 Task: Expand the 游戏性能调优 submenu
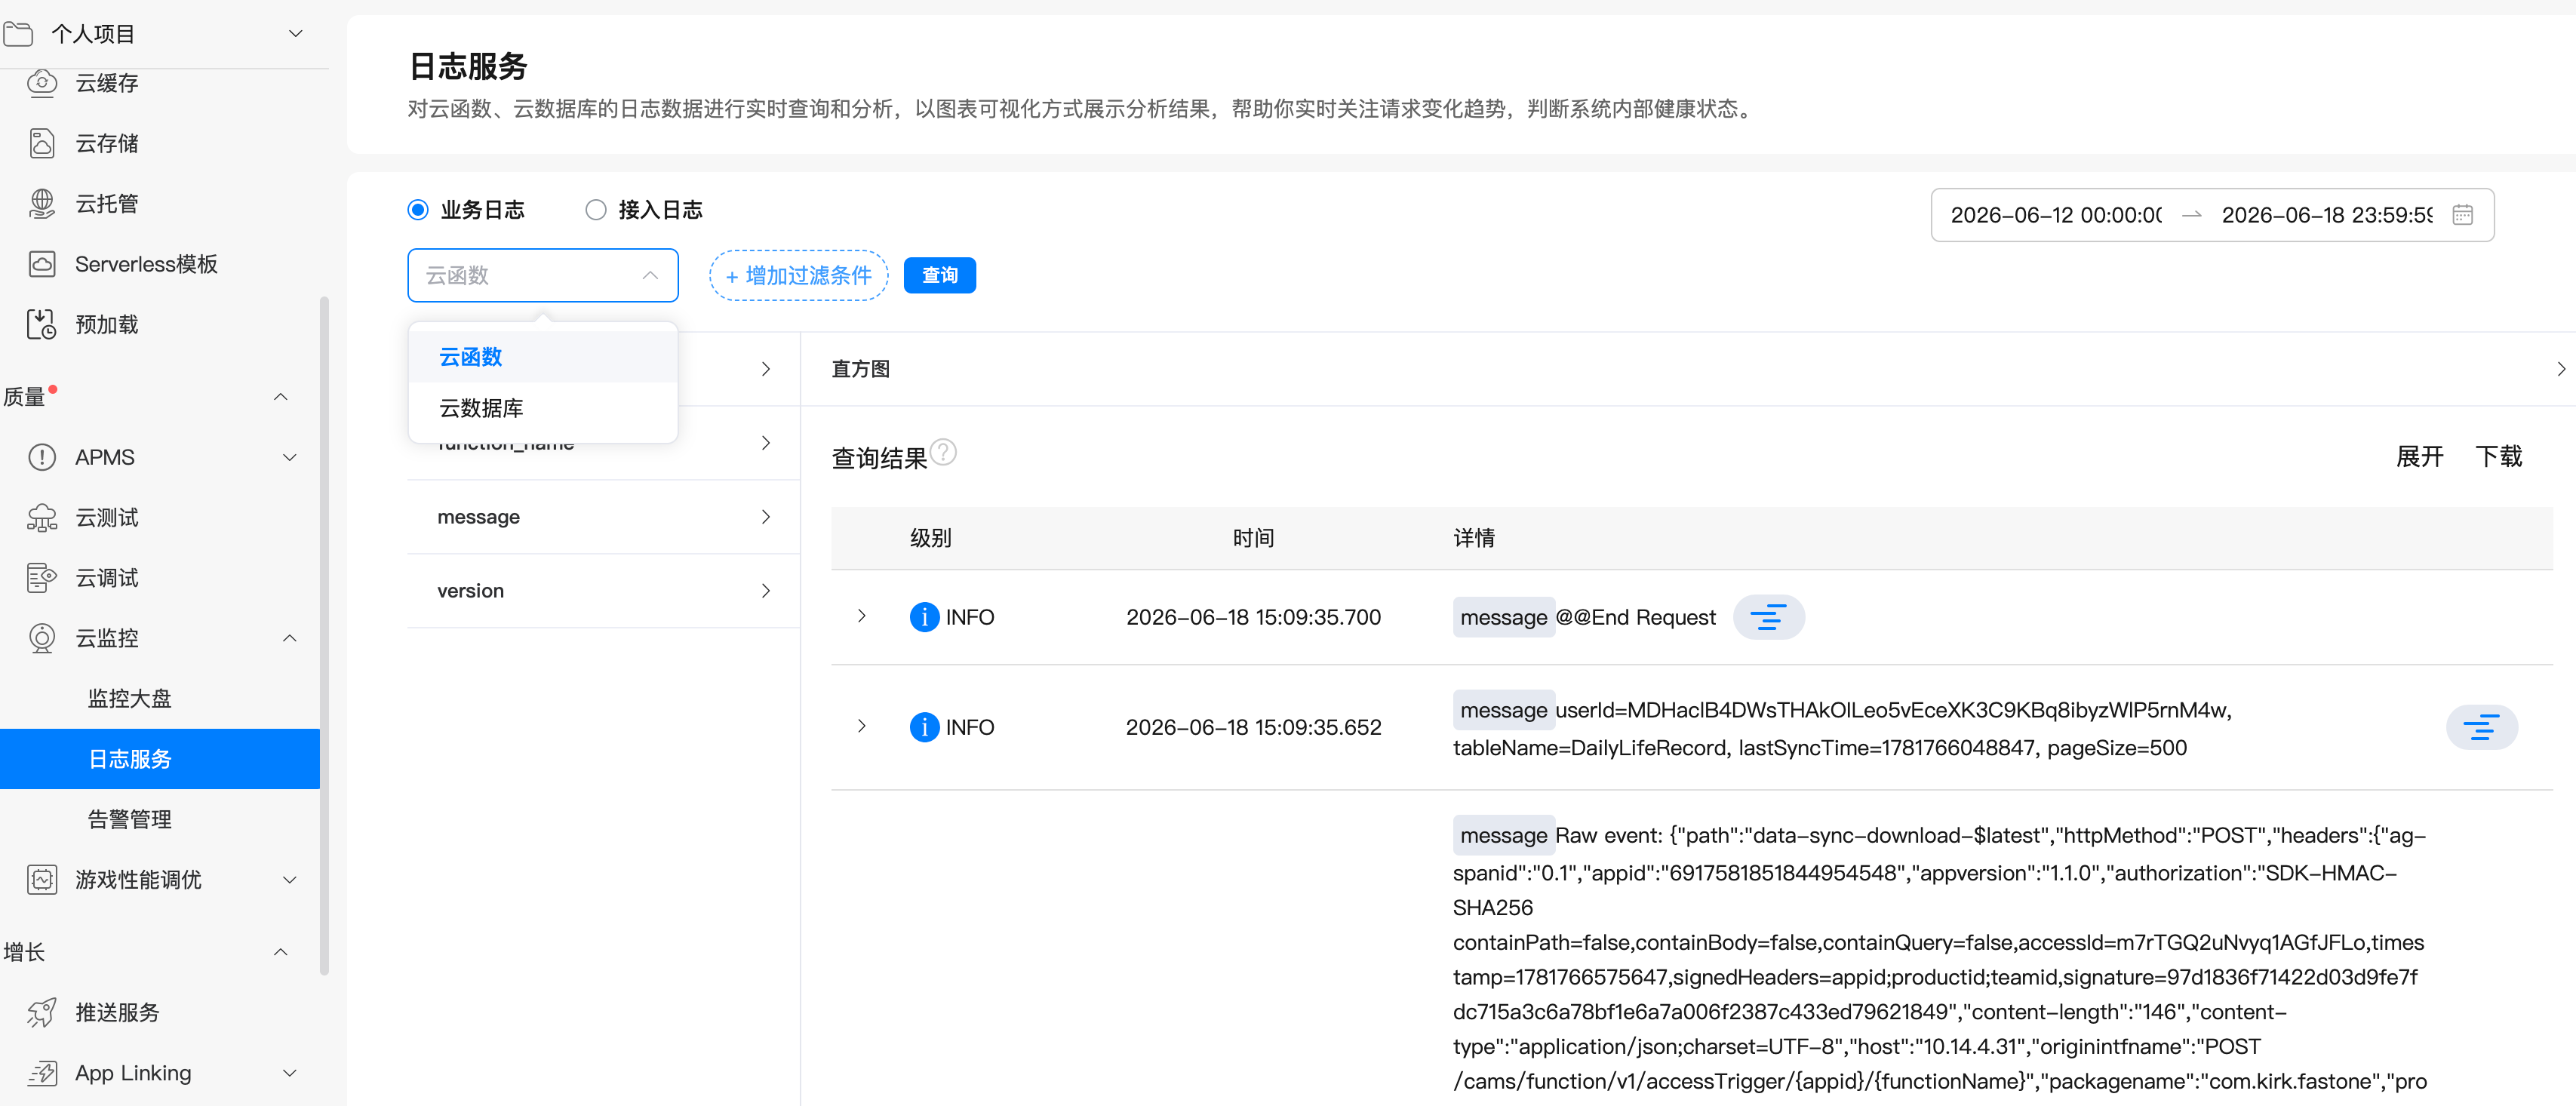(x=290, y=880)
